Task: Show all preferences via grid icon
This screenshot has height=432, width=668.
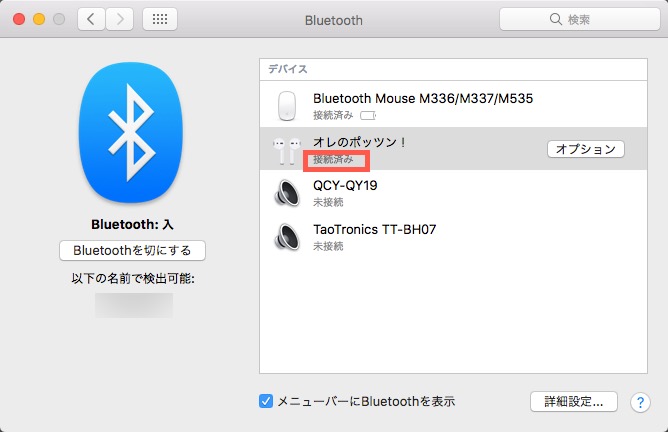Action: 161,19
